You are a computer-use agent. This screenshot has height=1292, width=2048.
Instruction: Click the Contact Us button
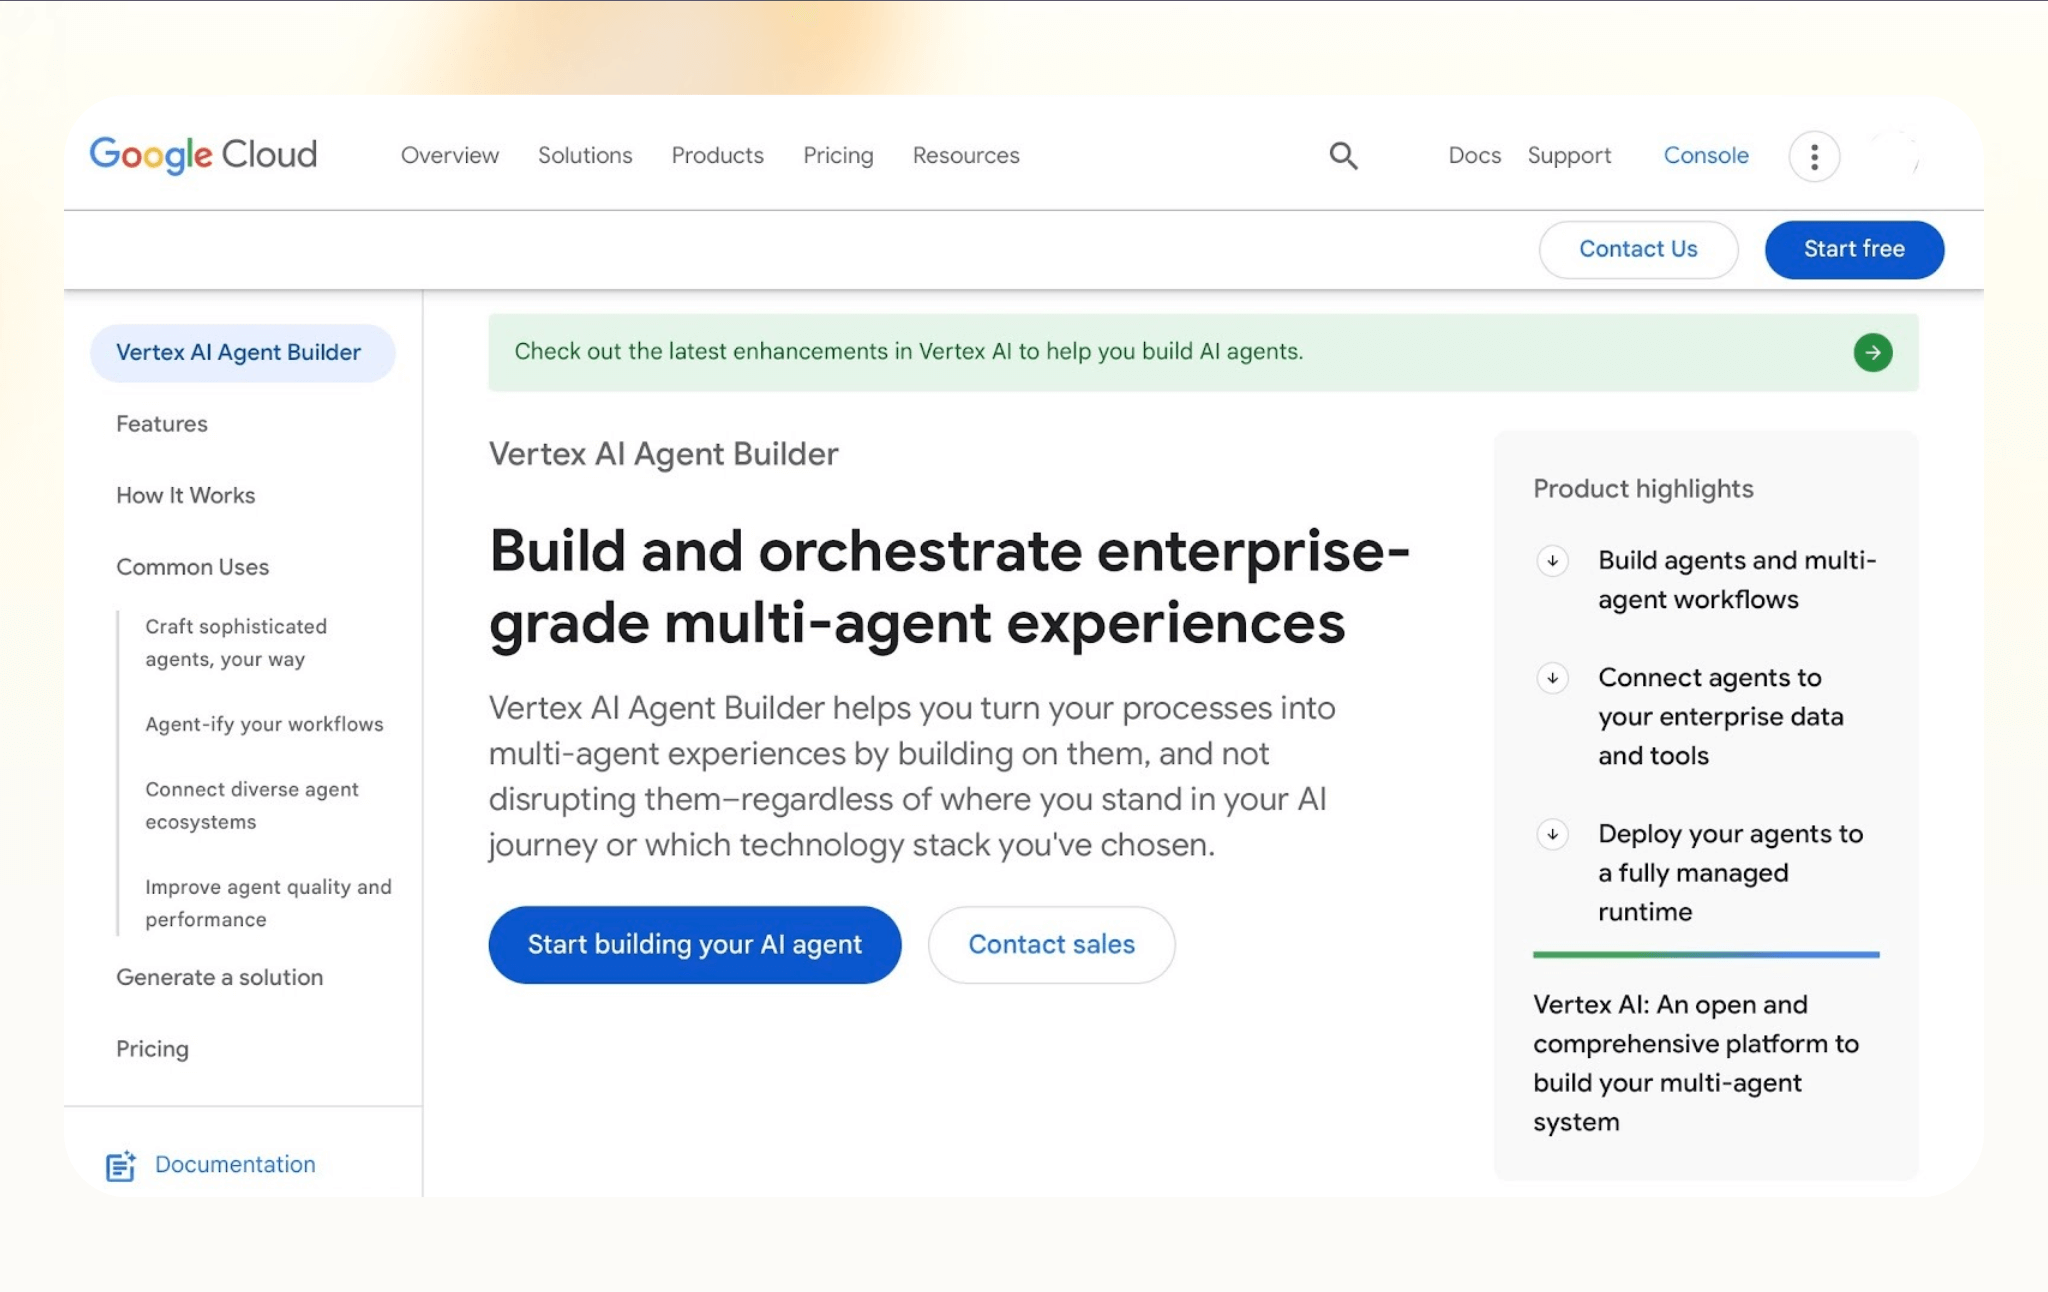1637,249
